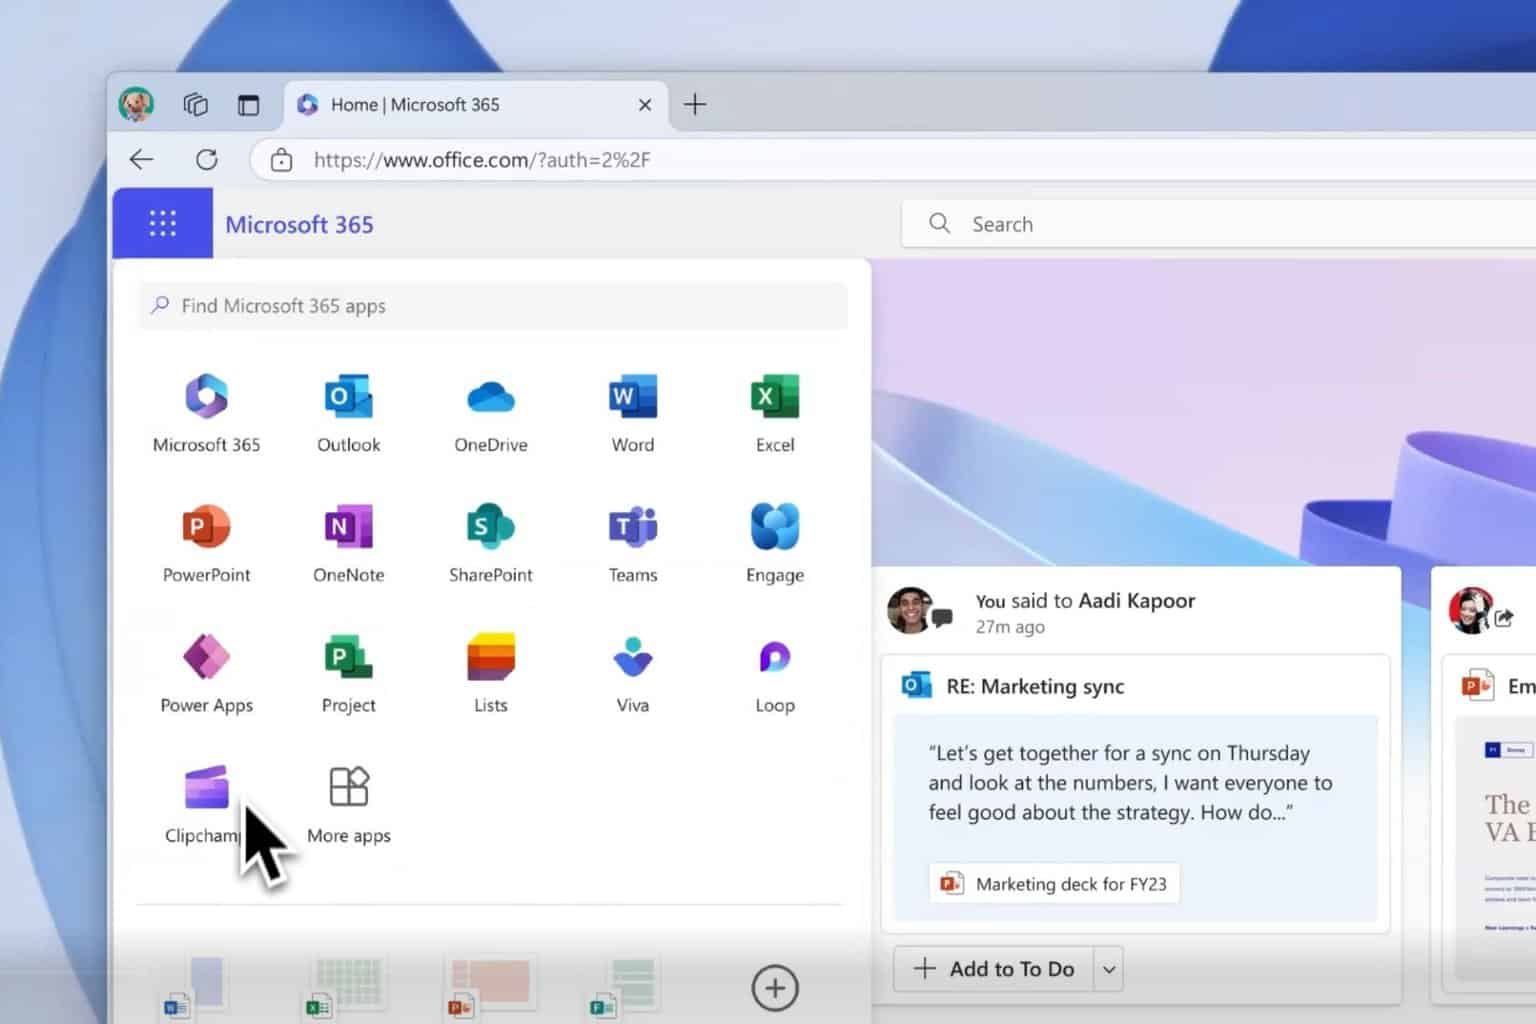Close the Home | Microsoft 365 tab
The height and width of the screenshot is (1024, 1536).
pyautogui.click(x=645, y=105)
